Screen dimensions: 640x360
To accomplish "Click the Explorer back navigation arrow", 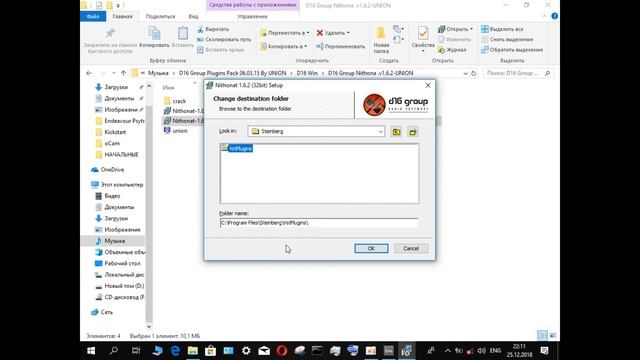I will 89,73.
